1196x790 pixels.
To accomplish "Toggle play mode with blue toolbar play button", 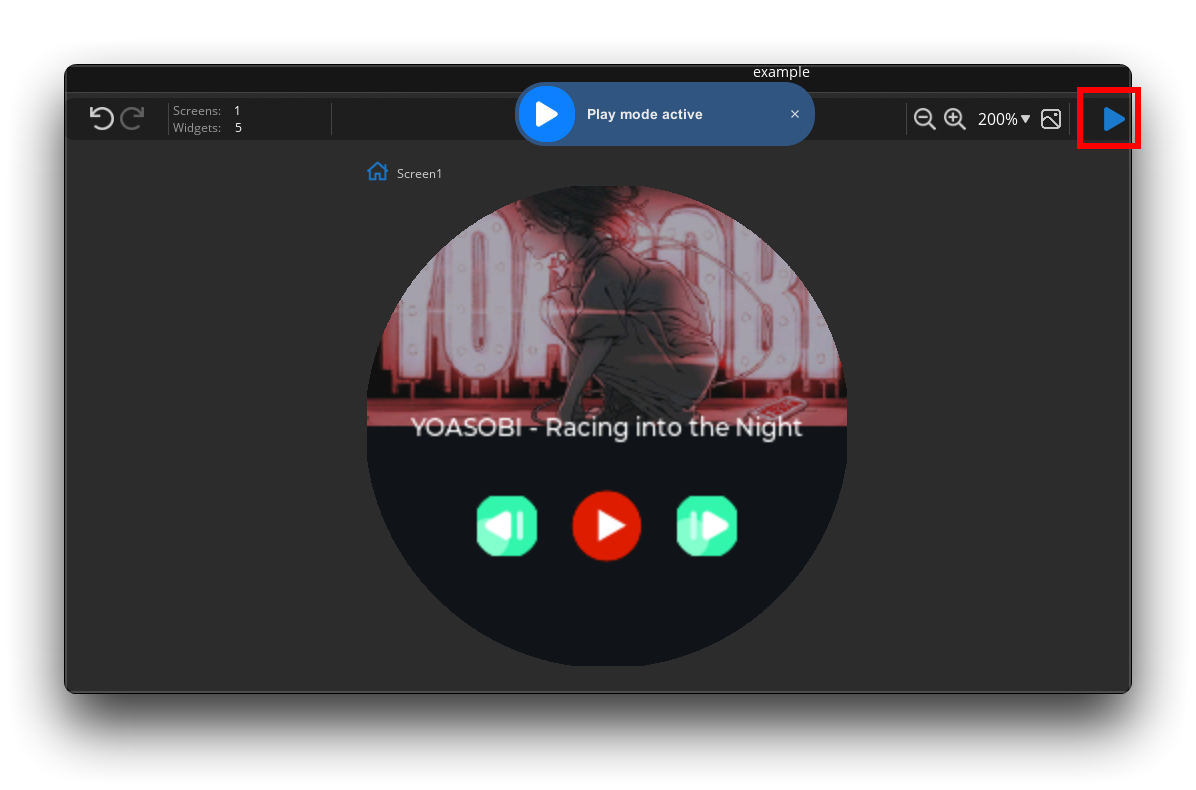I will click(x=1113, y=119).
